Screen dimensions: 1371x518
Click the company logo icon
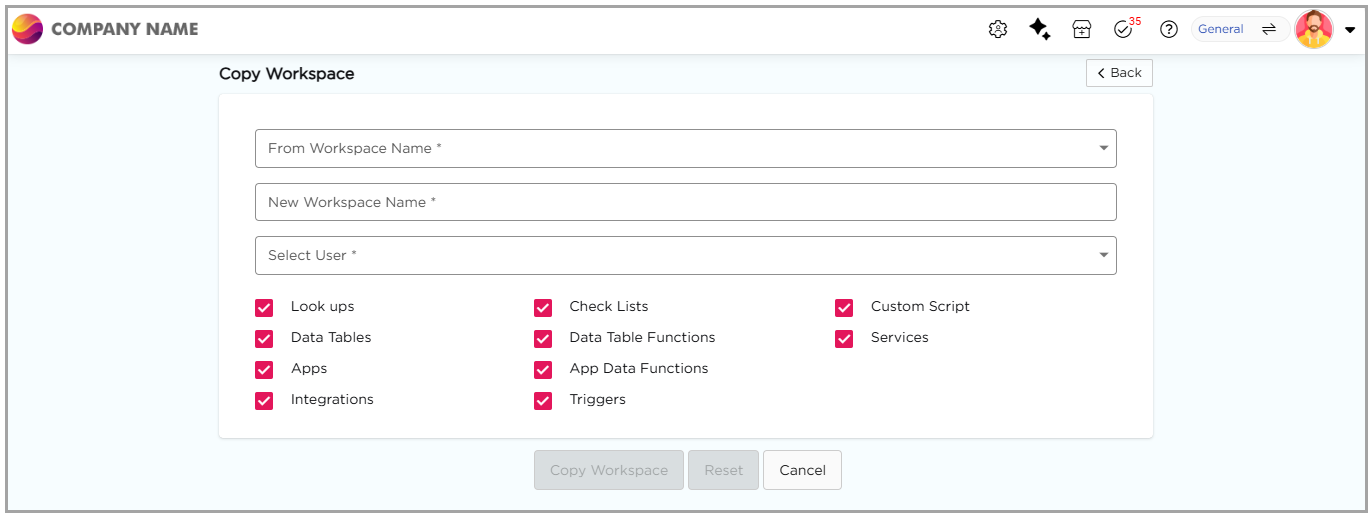click(x=27, y=29)
